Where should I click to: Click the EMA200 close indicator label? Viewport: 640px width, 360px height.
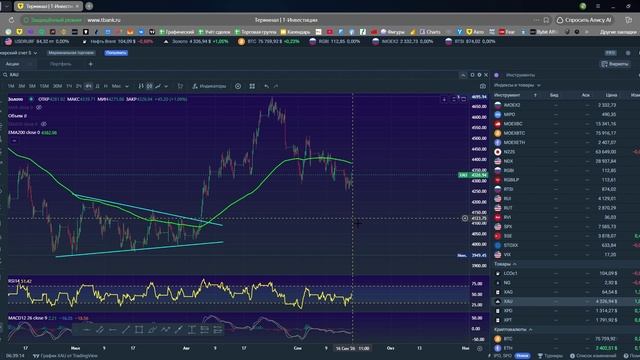(x=24, y=133)
